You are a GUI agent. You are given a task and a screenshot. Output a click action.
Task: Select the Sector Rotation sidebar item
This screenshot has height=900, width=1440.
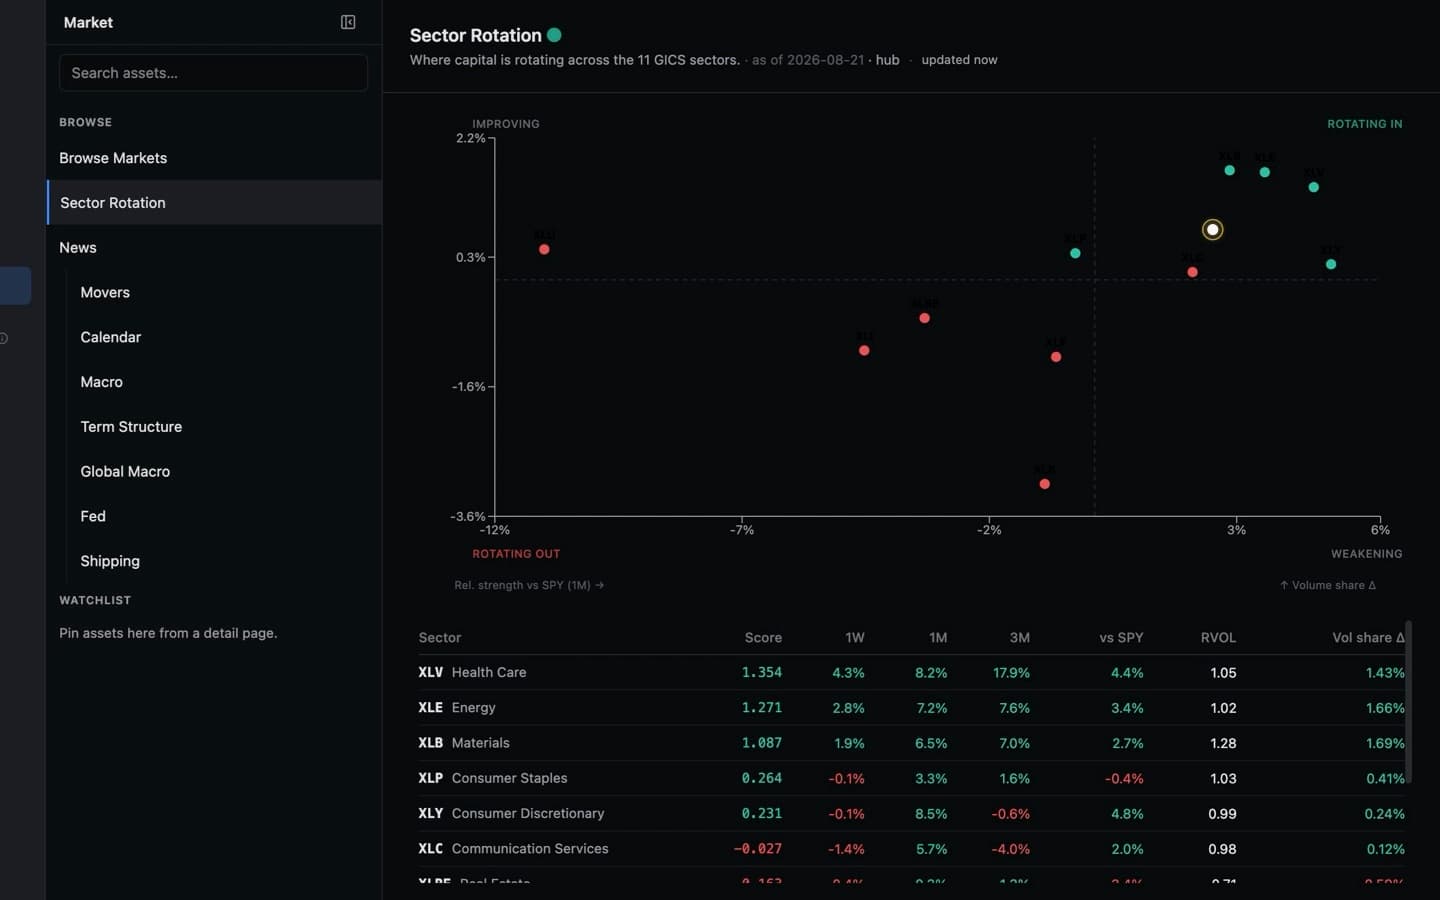pyautogui.click(x=214, y=202)
